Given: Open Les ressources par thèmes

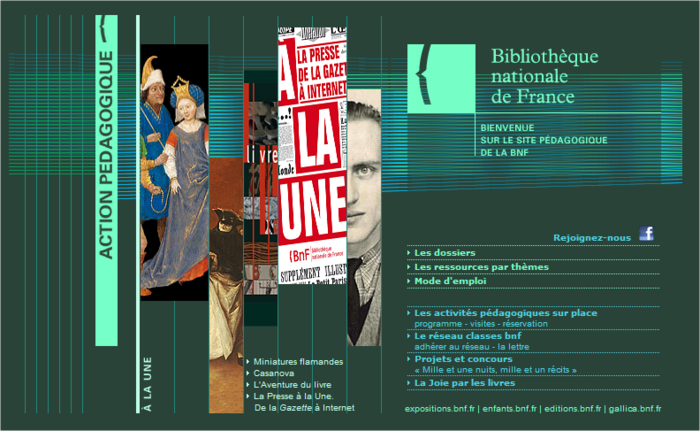Looking at the screenshot, I should click(x=481, y=267).
